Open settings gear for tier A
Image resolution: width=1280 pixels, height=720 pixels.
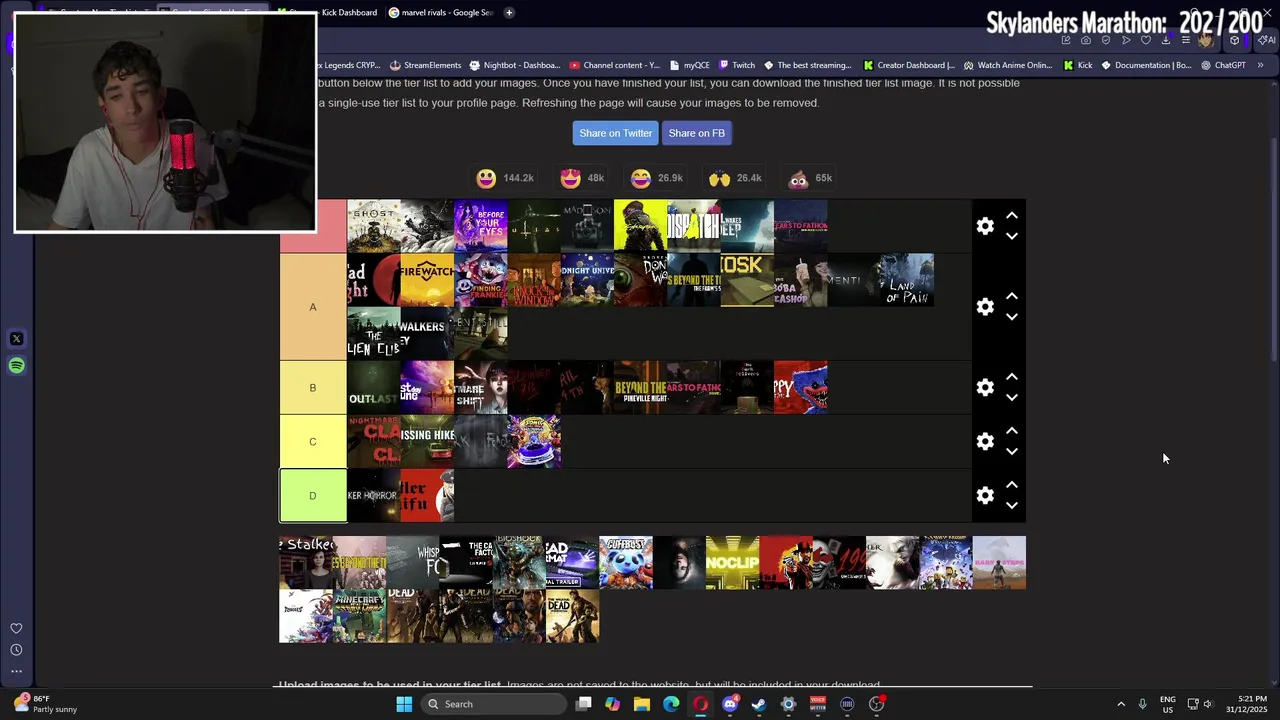(985, 307)
